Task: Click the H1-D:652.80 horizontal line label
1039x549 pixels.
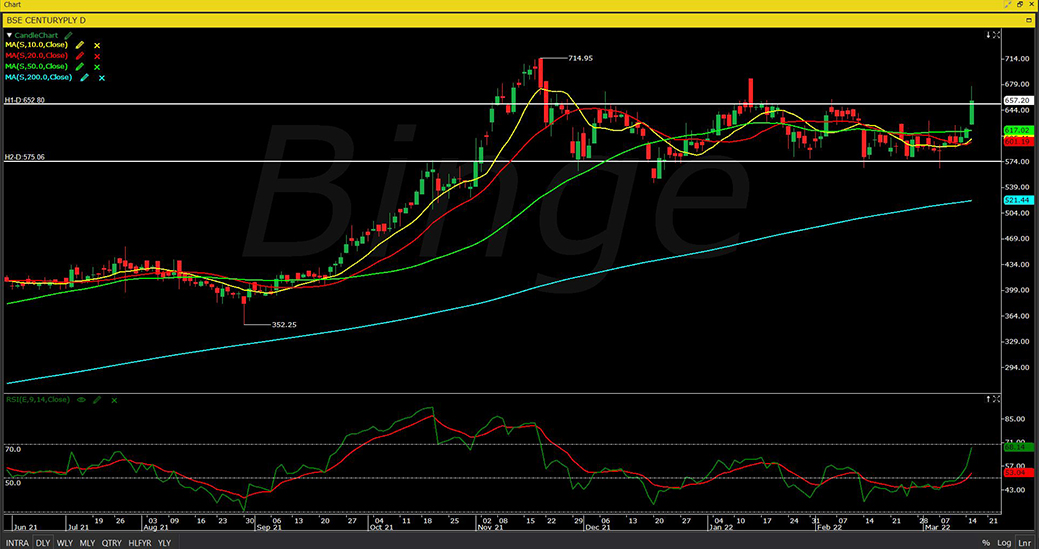Action: [x=24, y=100]
